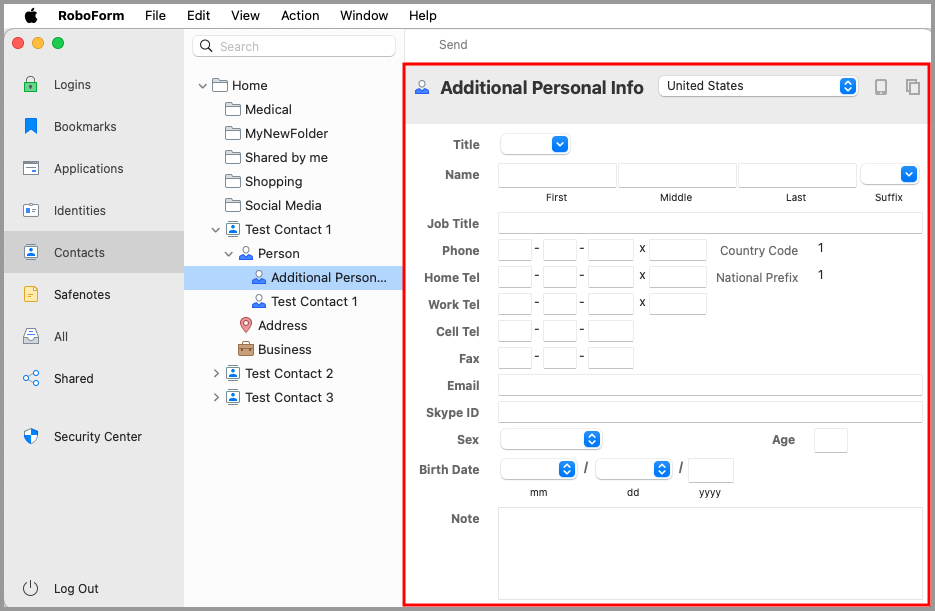
Task: Click the Safenotes note icon
Action: [x=30, y=294]
